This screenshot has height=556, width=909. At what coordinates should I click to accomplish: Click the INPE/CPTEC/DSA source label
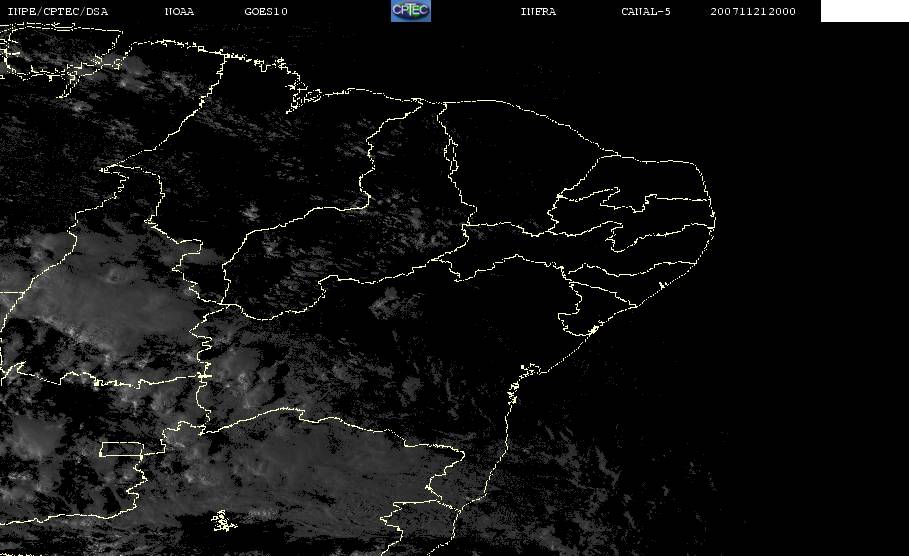click(x=57, y=12)
